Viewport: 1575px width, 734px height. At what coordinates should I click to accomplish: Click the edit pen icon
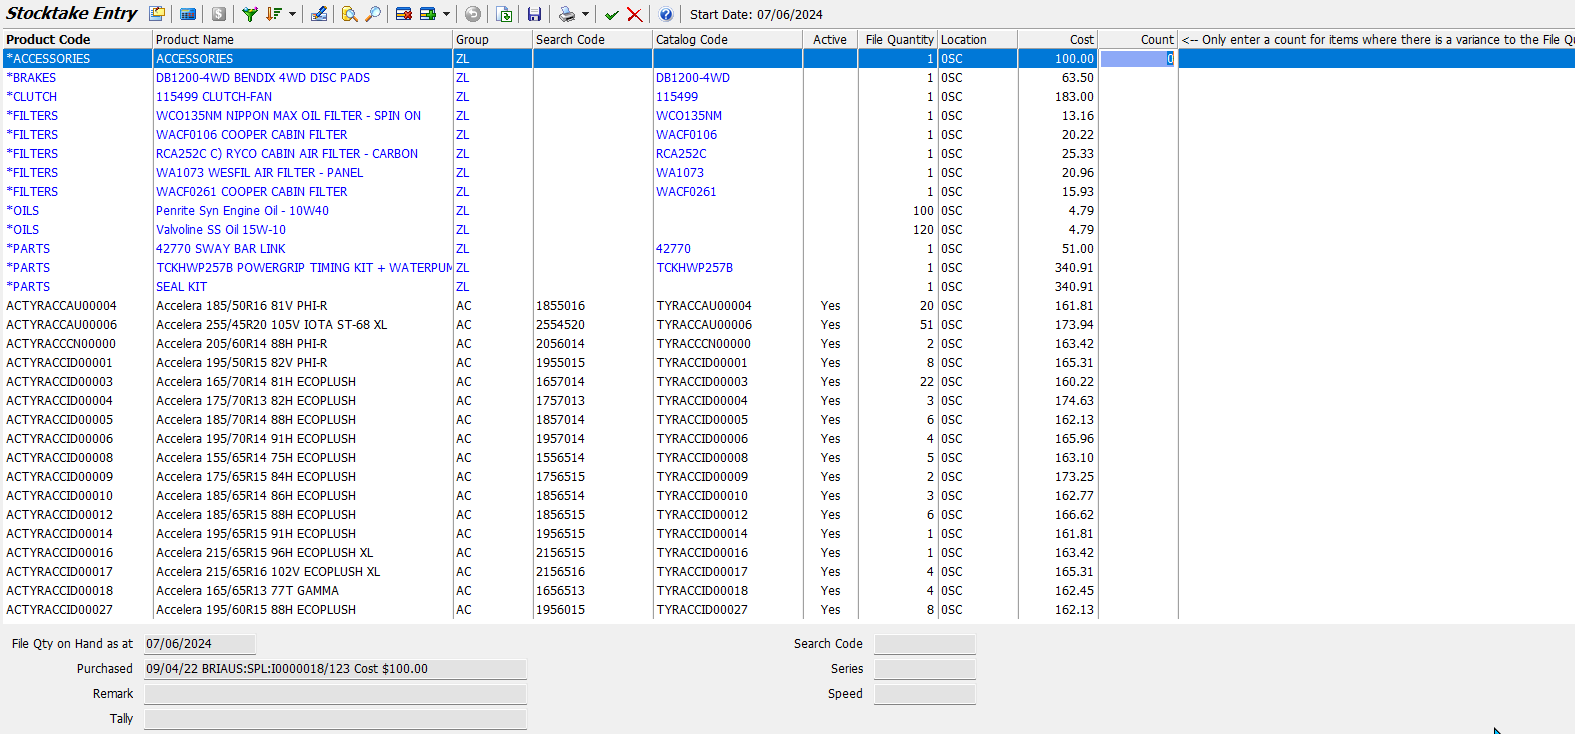319,14
